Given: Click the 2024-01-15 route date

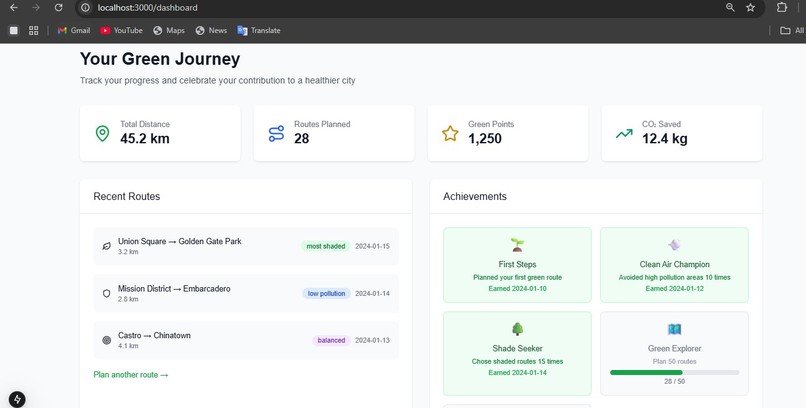Looking at the screenshot, I should 372,246.
